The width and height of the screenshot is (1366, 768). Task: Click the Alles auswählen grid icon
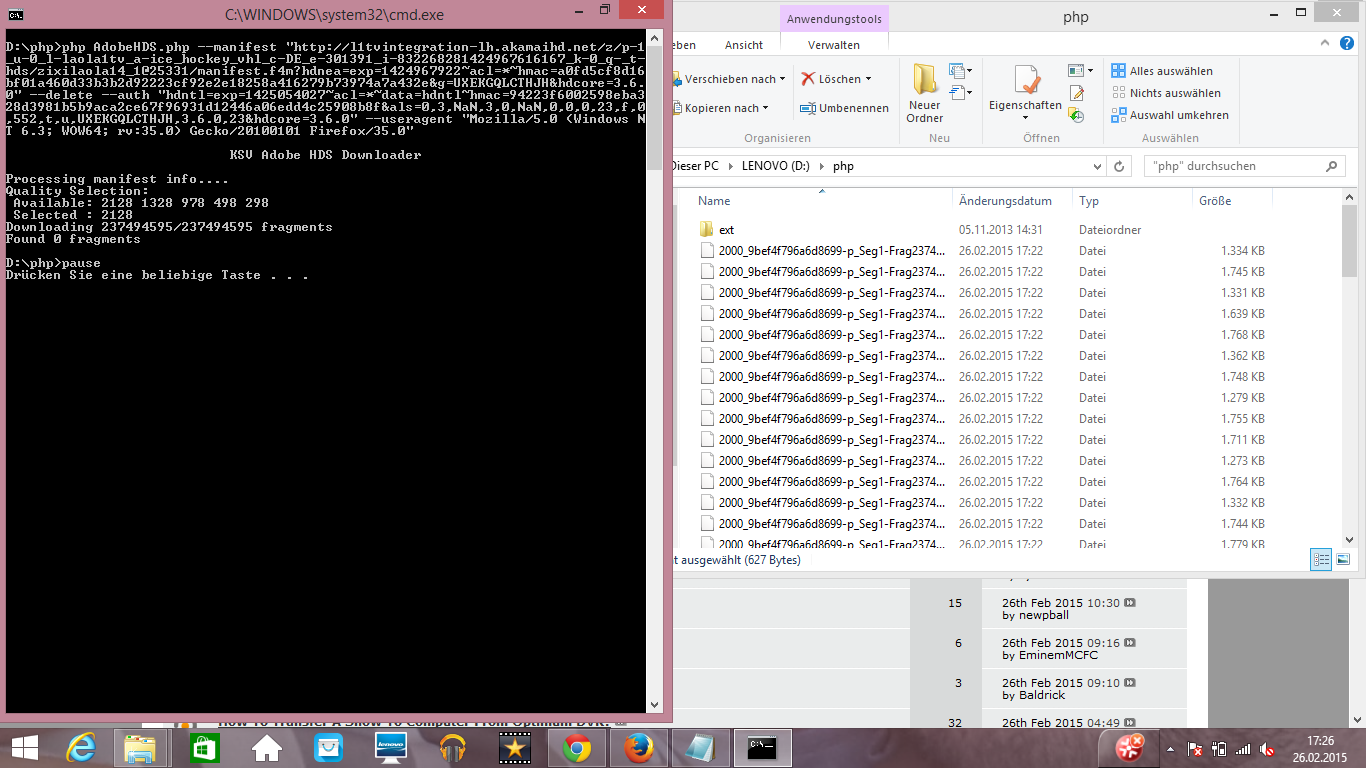(x=1119, y=71)
